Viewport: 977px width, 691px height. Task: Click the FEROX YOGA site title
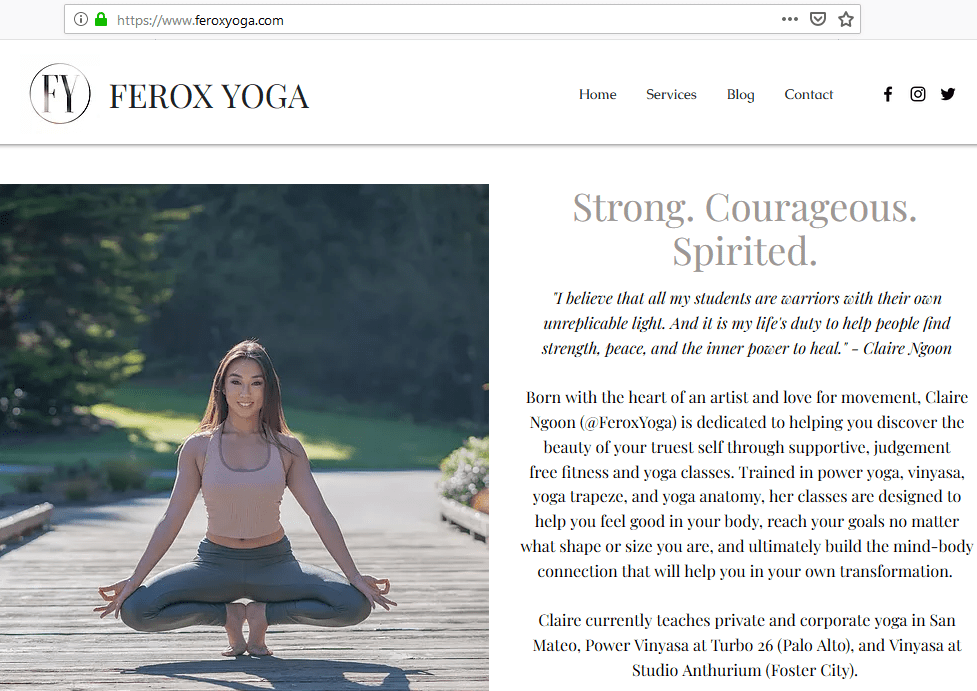click(209, 96)
